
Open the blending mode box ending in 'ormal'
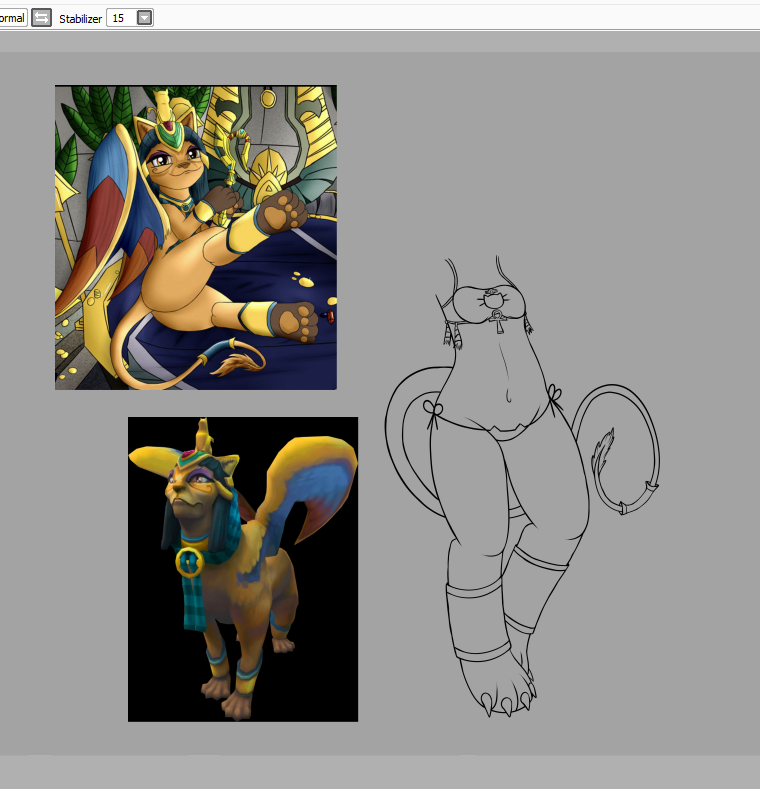[x=13, y=18]
